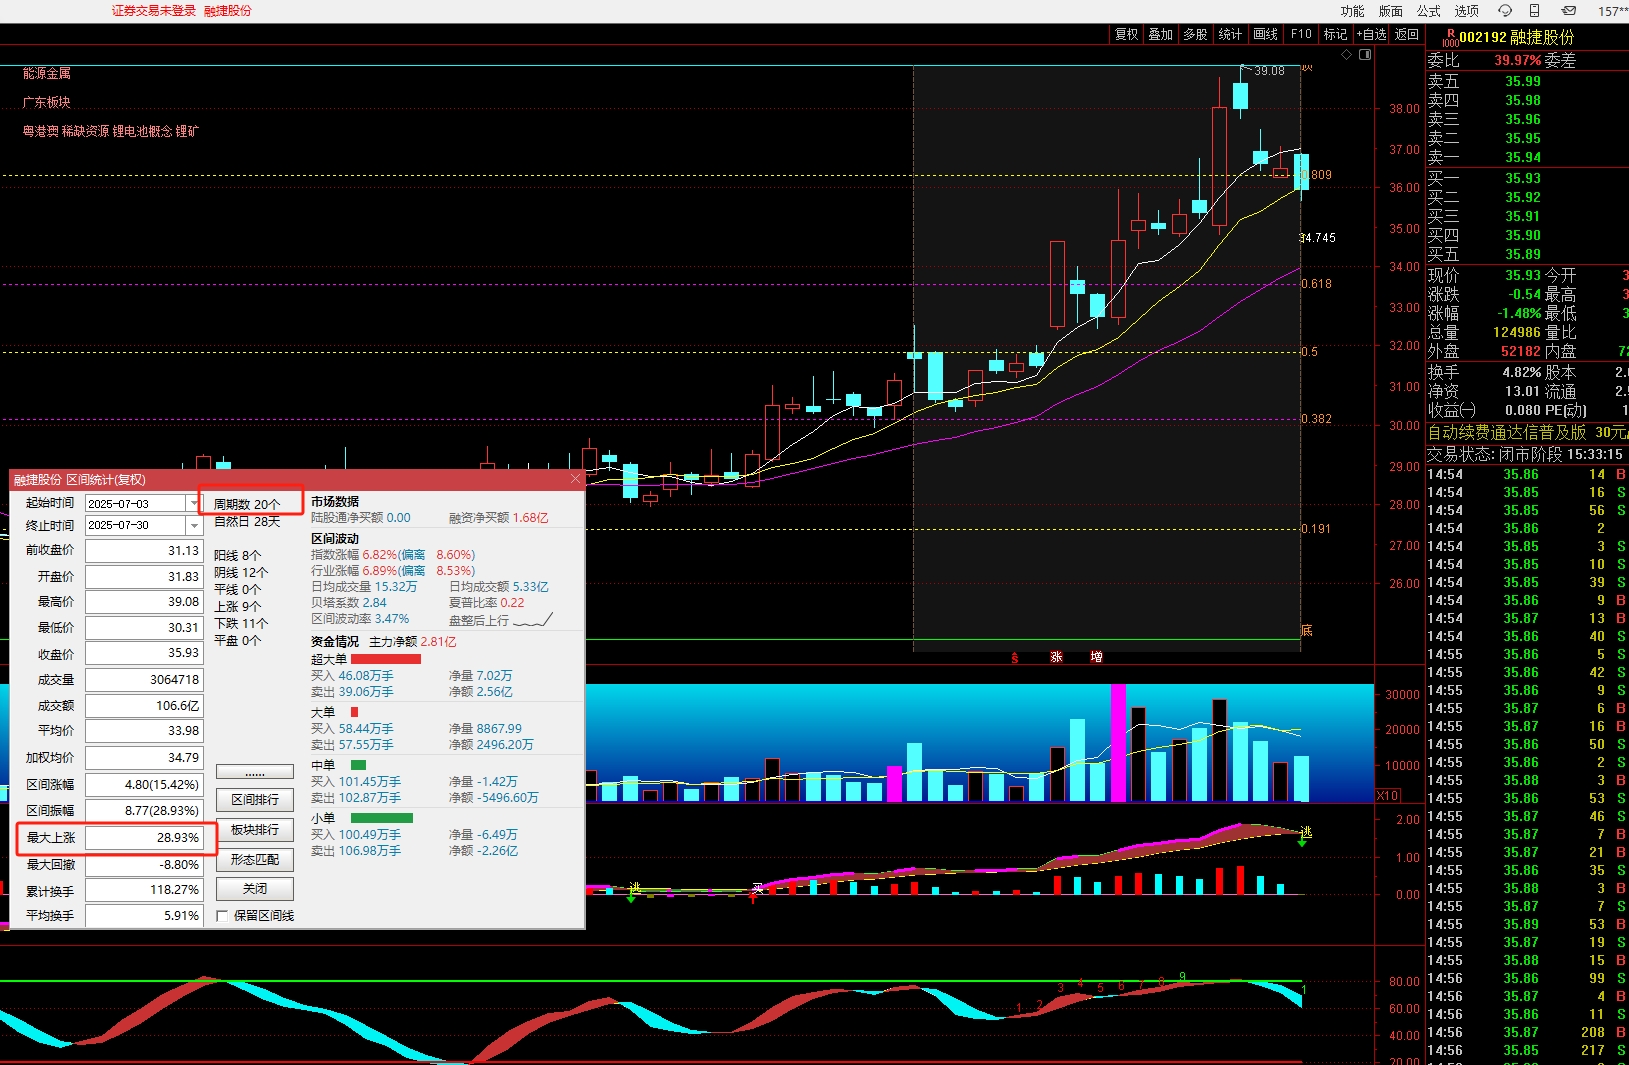Click the 锂电池概念 concept tag
This screenshot has width=1629, height=1065.
pos(142,131)
